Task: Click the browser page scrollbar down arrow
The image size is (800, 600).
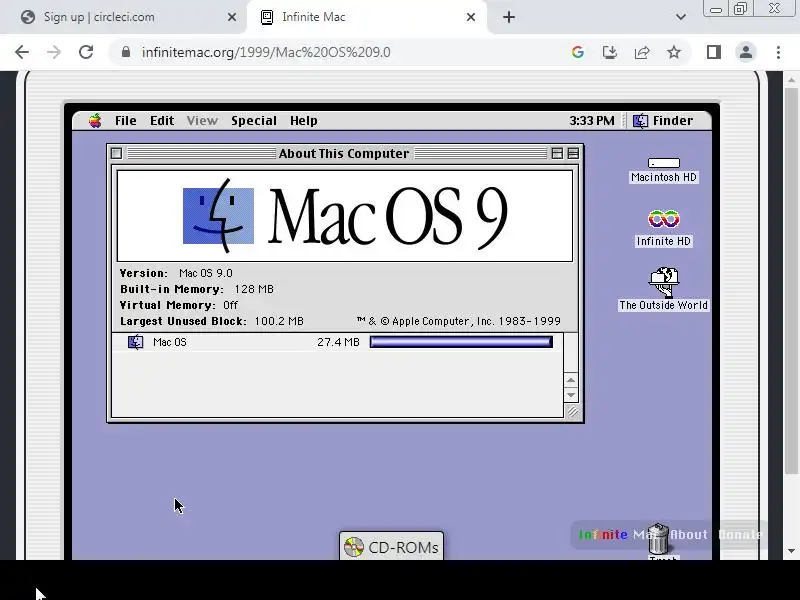Action: click(x=791, y=551)
